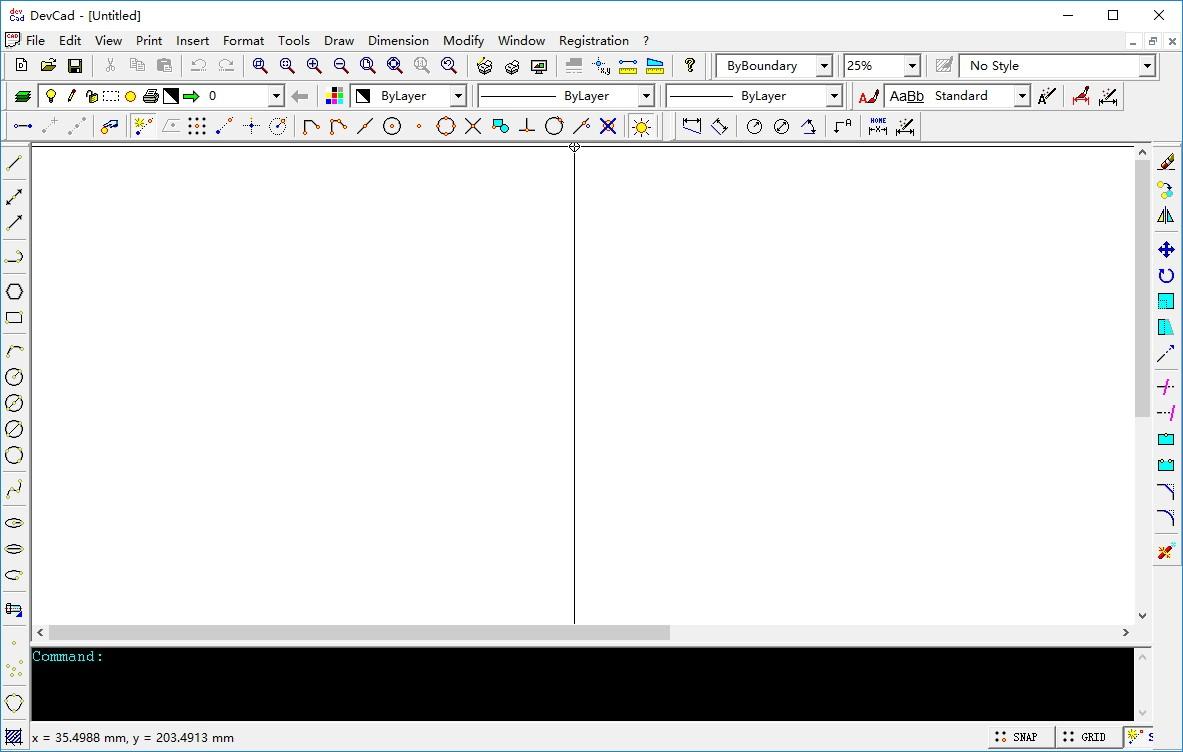
Task: Open the multicolor palette color picker
Action: 334,96
